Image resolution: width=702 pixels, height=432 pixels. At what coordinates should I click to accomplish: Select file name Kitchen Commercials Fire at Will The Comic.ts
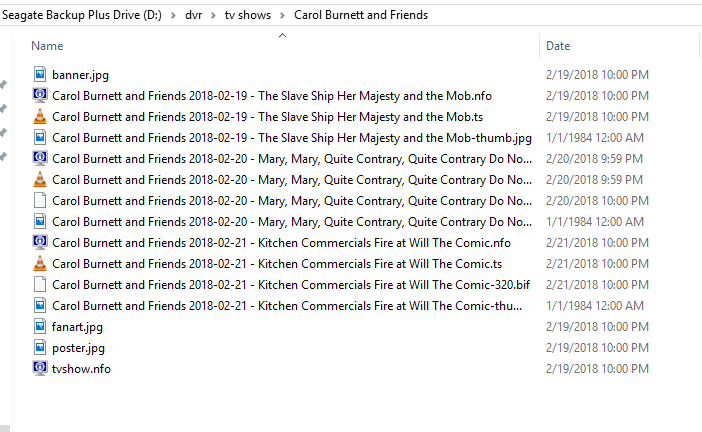click(x=277, y=264)
